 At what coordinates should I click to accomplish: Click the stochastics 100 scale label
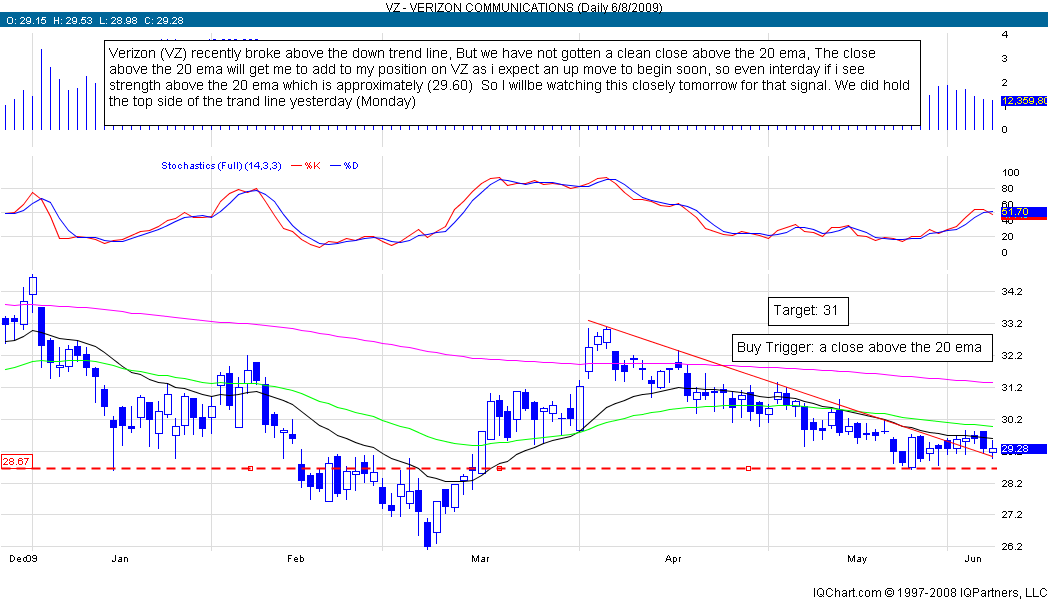click(1011, 173)
